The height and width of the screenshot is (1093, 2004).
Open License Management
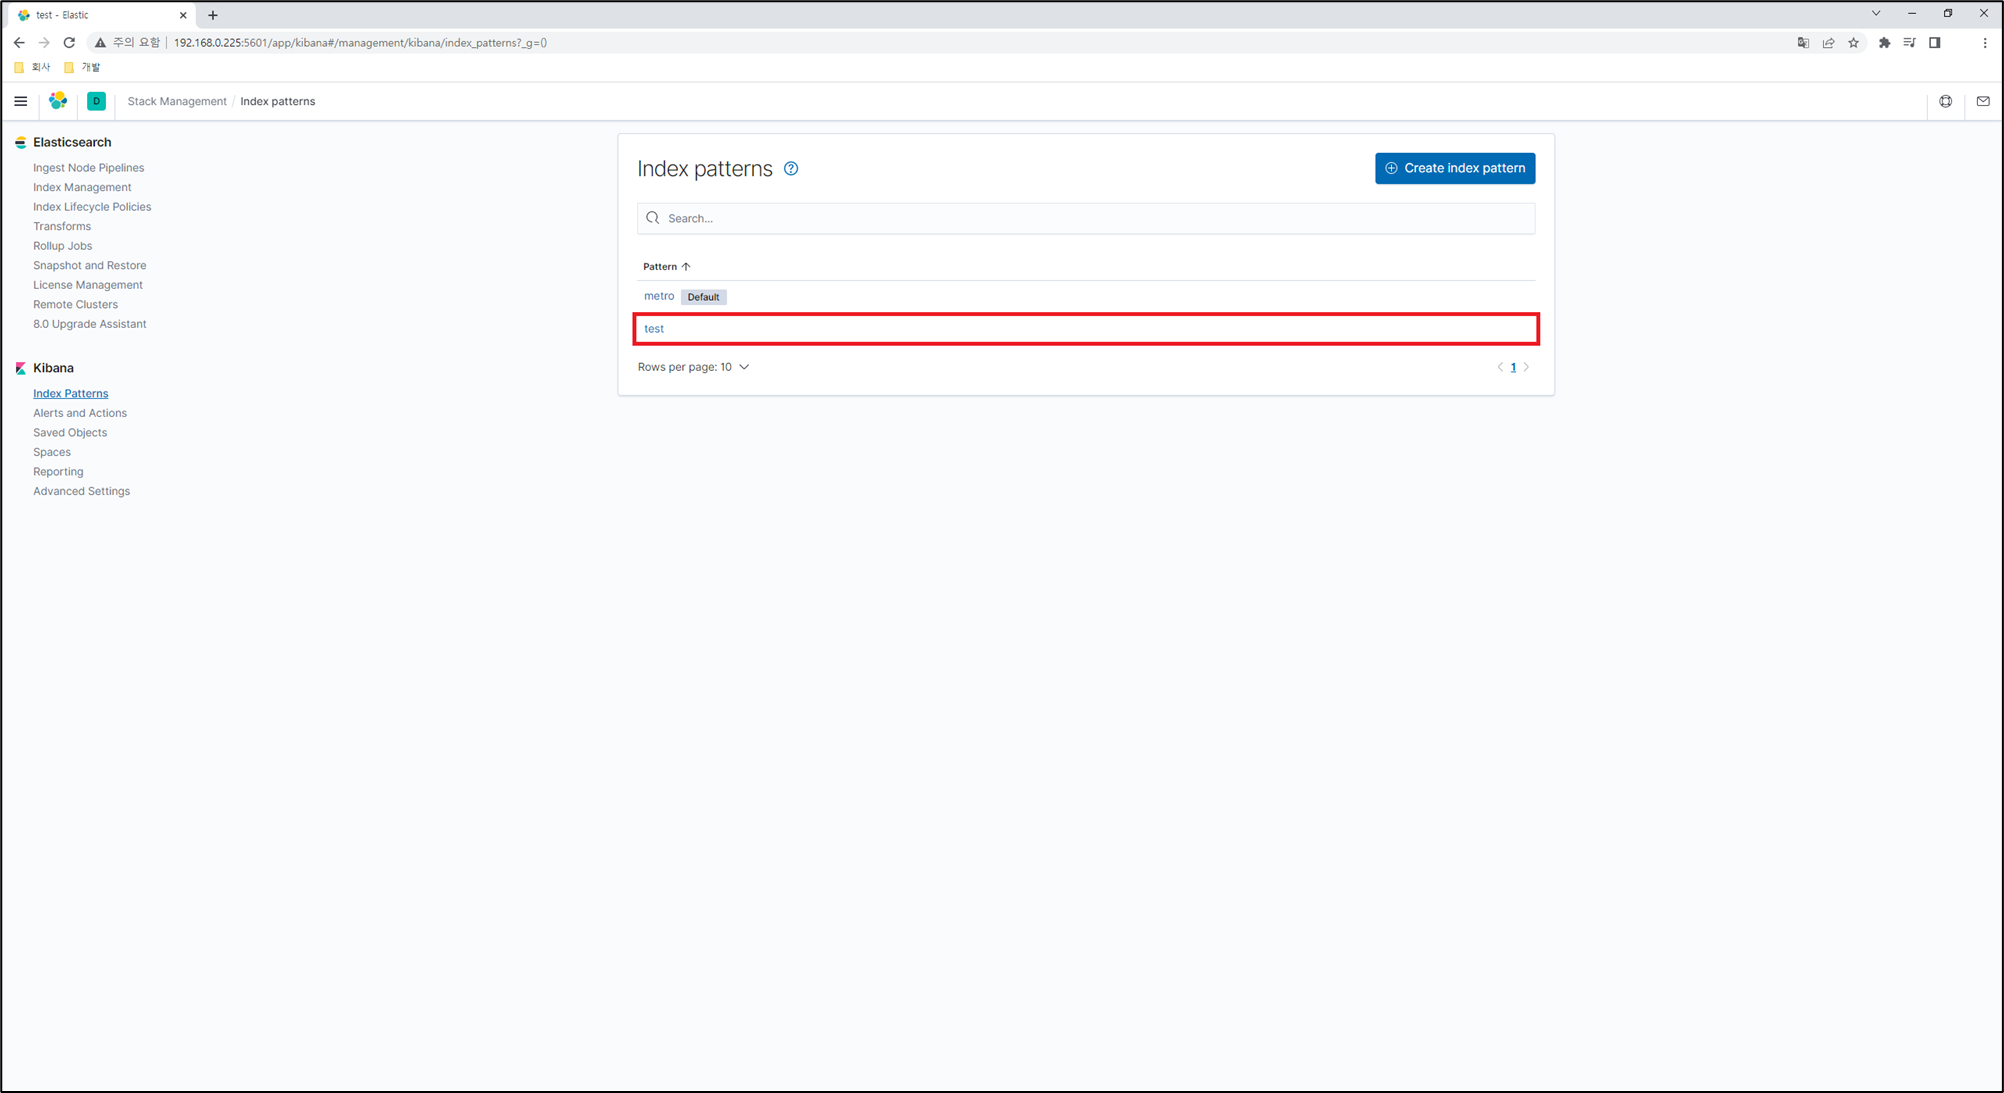[x=88, y=285]
